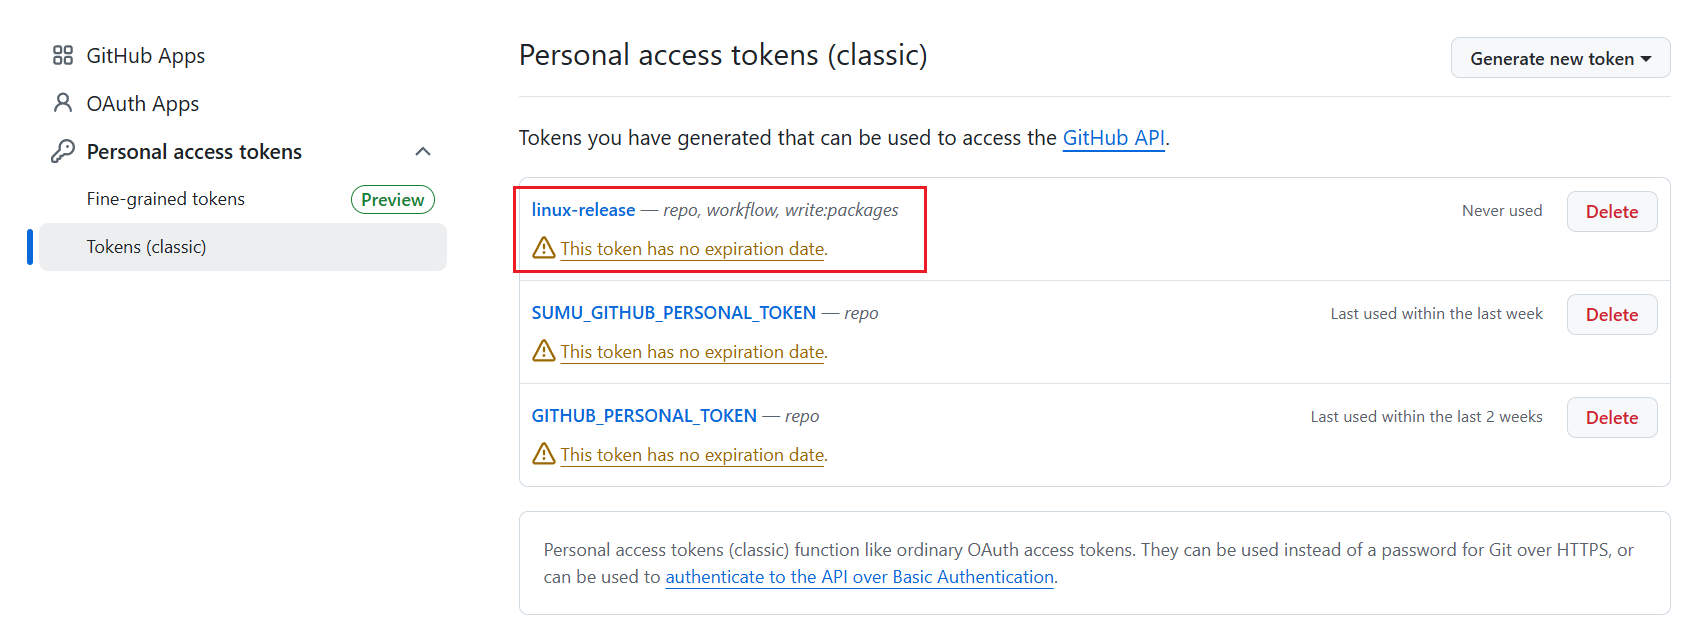Open the Generate new token dropdown

1560,59
